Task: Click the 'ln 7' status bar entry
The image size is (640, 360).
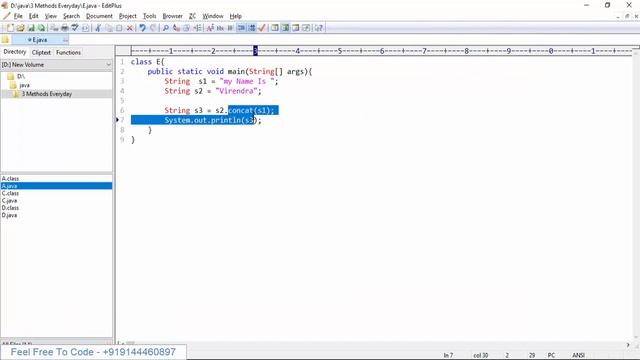Action: point(448,355)
